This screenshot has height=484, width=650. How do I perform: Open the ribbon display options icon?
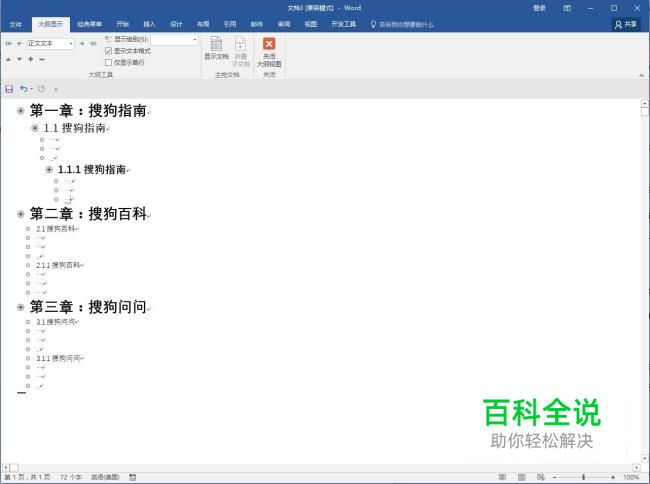567,8
